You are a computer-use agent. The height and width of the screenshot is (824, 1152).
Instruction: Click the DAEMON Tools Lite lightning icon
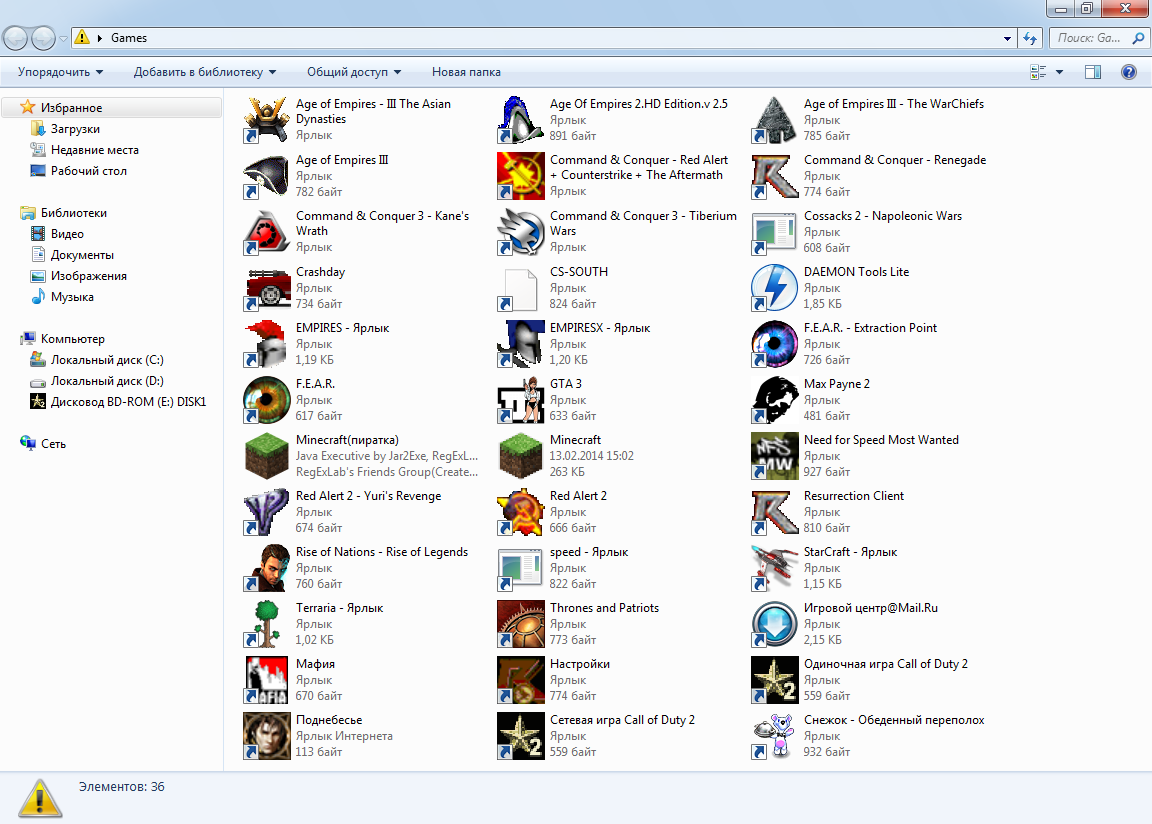click(775, 288)
